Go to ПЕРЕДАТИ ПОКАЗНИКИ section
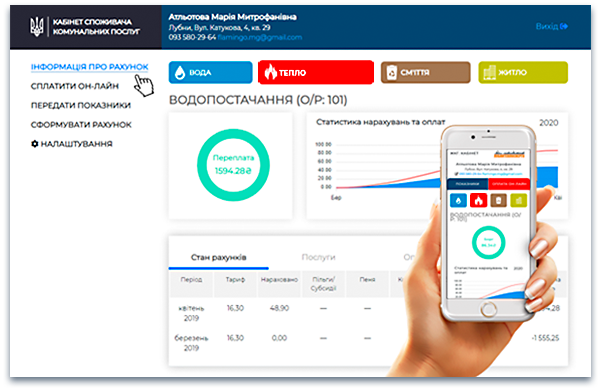This screenshot has height=390, width=600. (81, 105)
